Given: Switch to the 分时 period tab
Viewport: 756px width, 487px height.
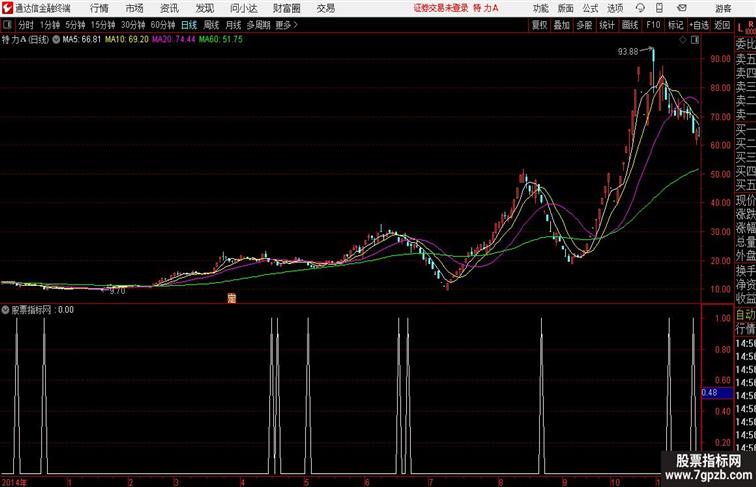Looking at the screenshot, I should (x=26, y=25).
